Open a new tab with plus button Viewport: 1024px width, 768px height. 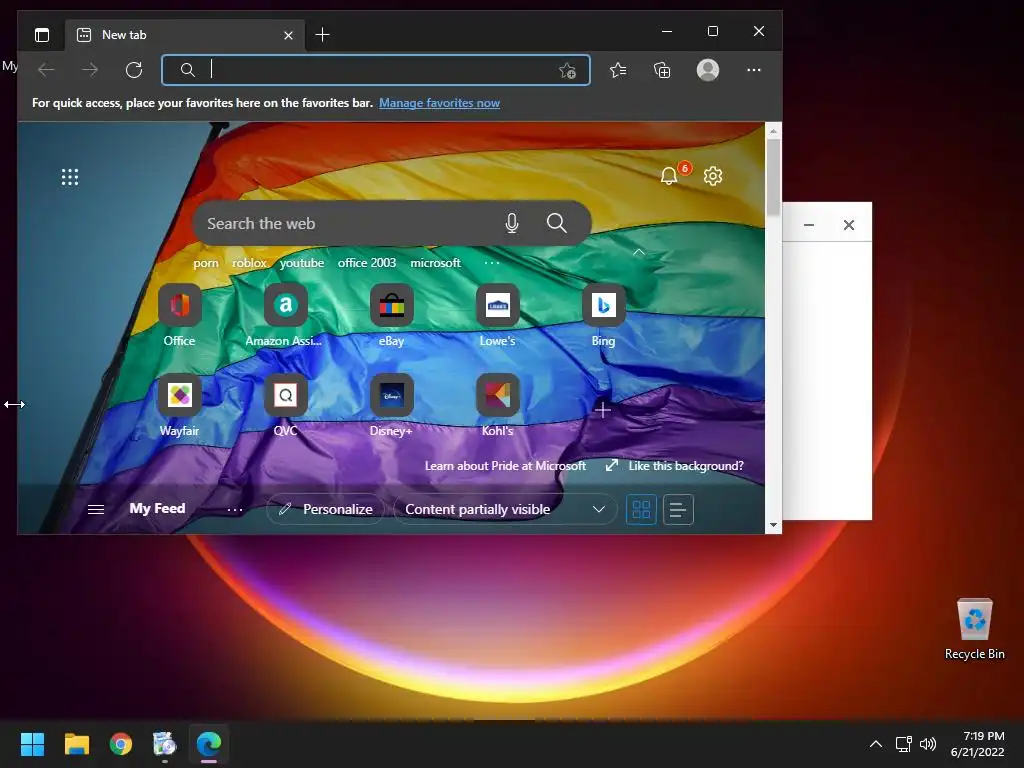[322, 35]
